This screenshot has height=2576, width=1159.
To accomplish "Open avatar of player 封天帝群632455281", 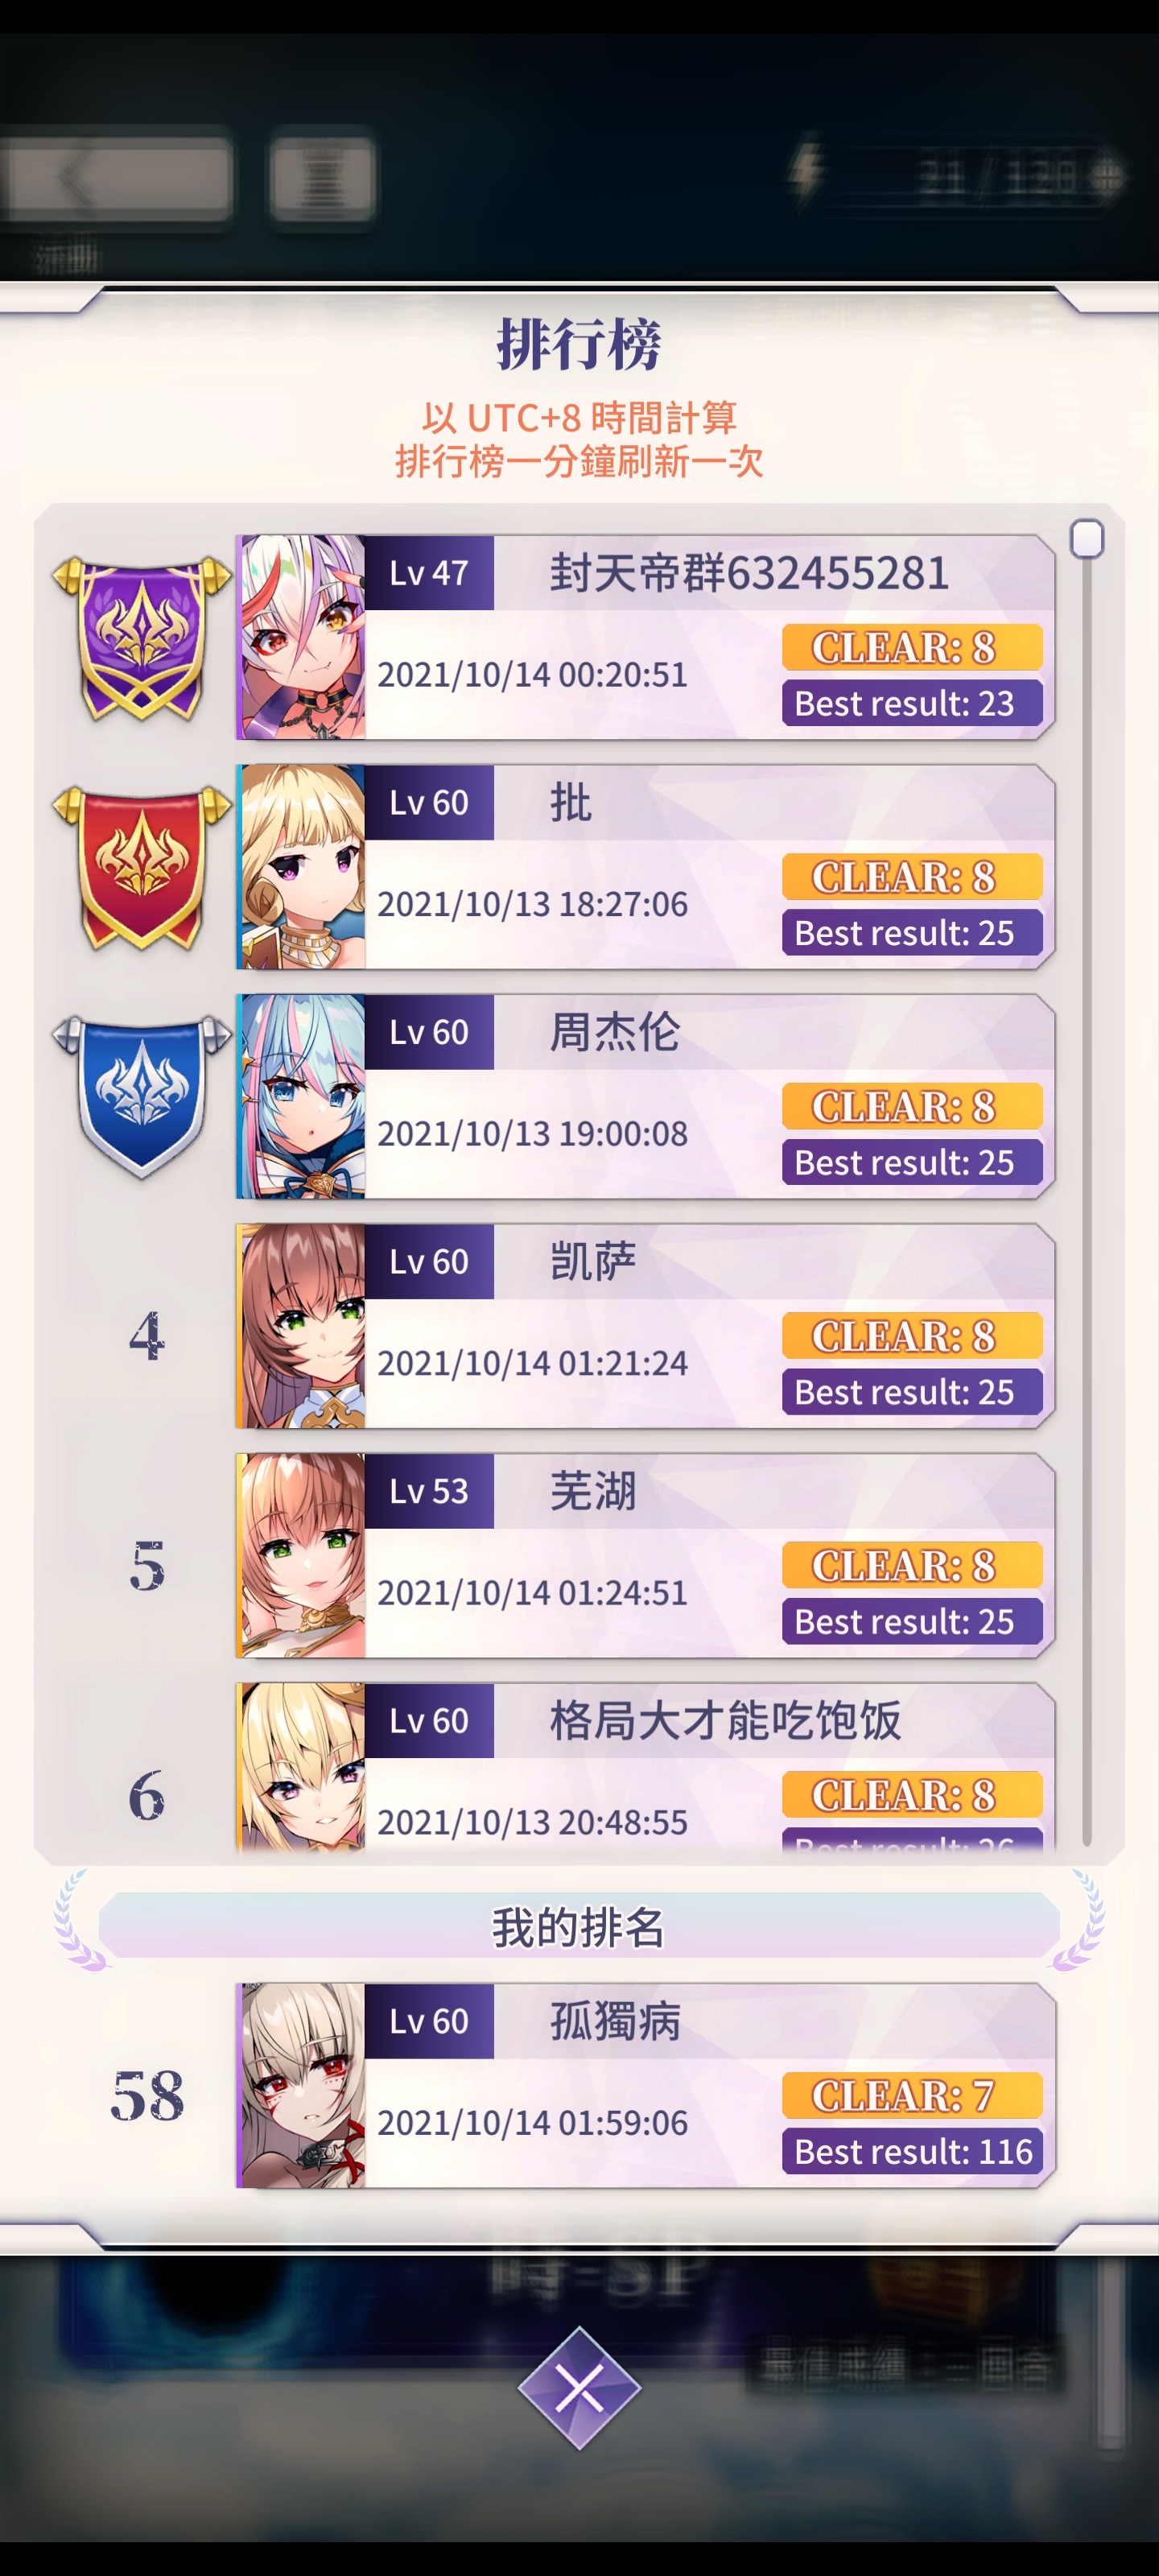I will click(302, 637).
